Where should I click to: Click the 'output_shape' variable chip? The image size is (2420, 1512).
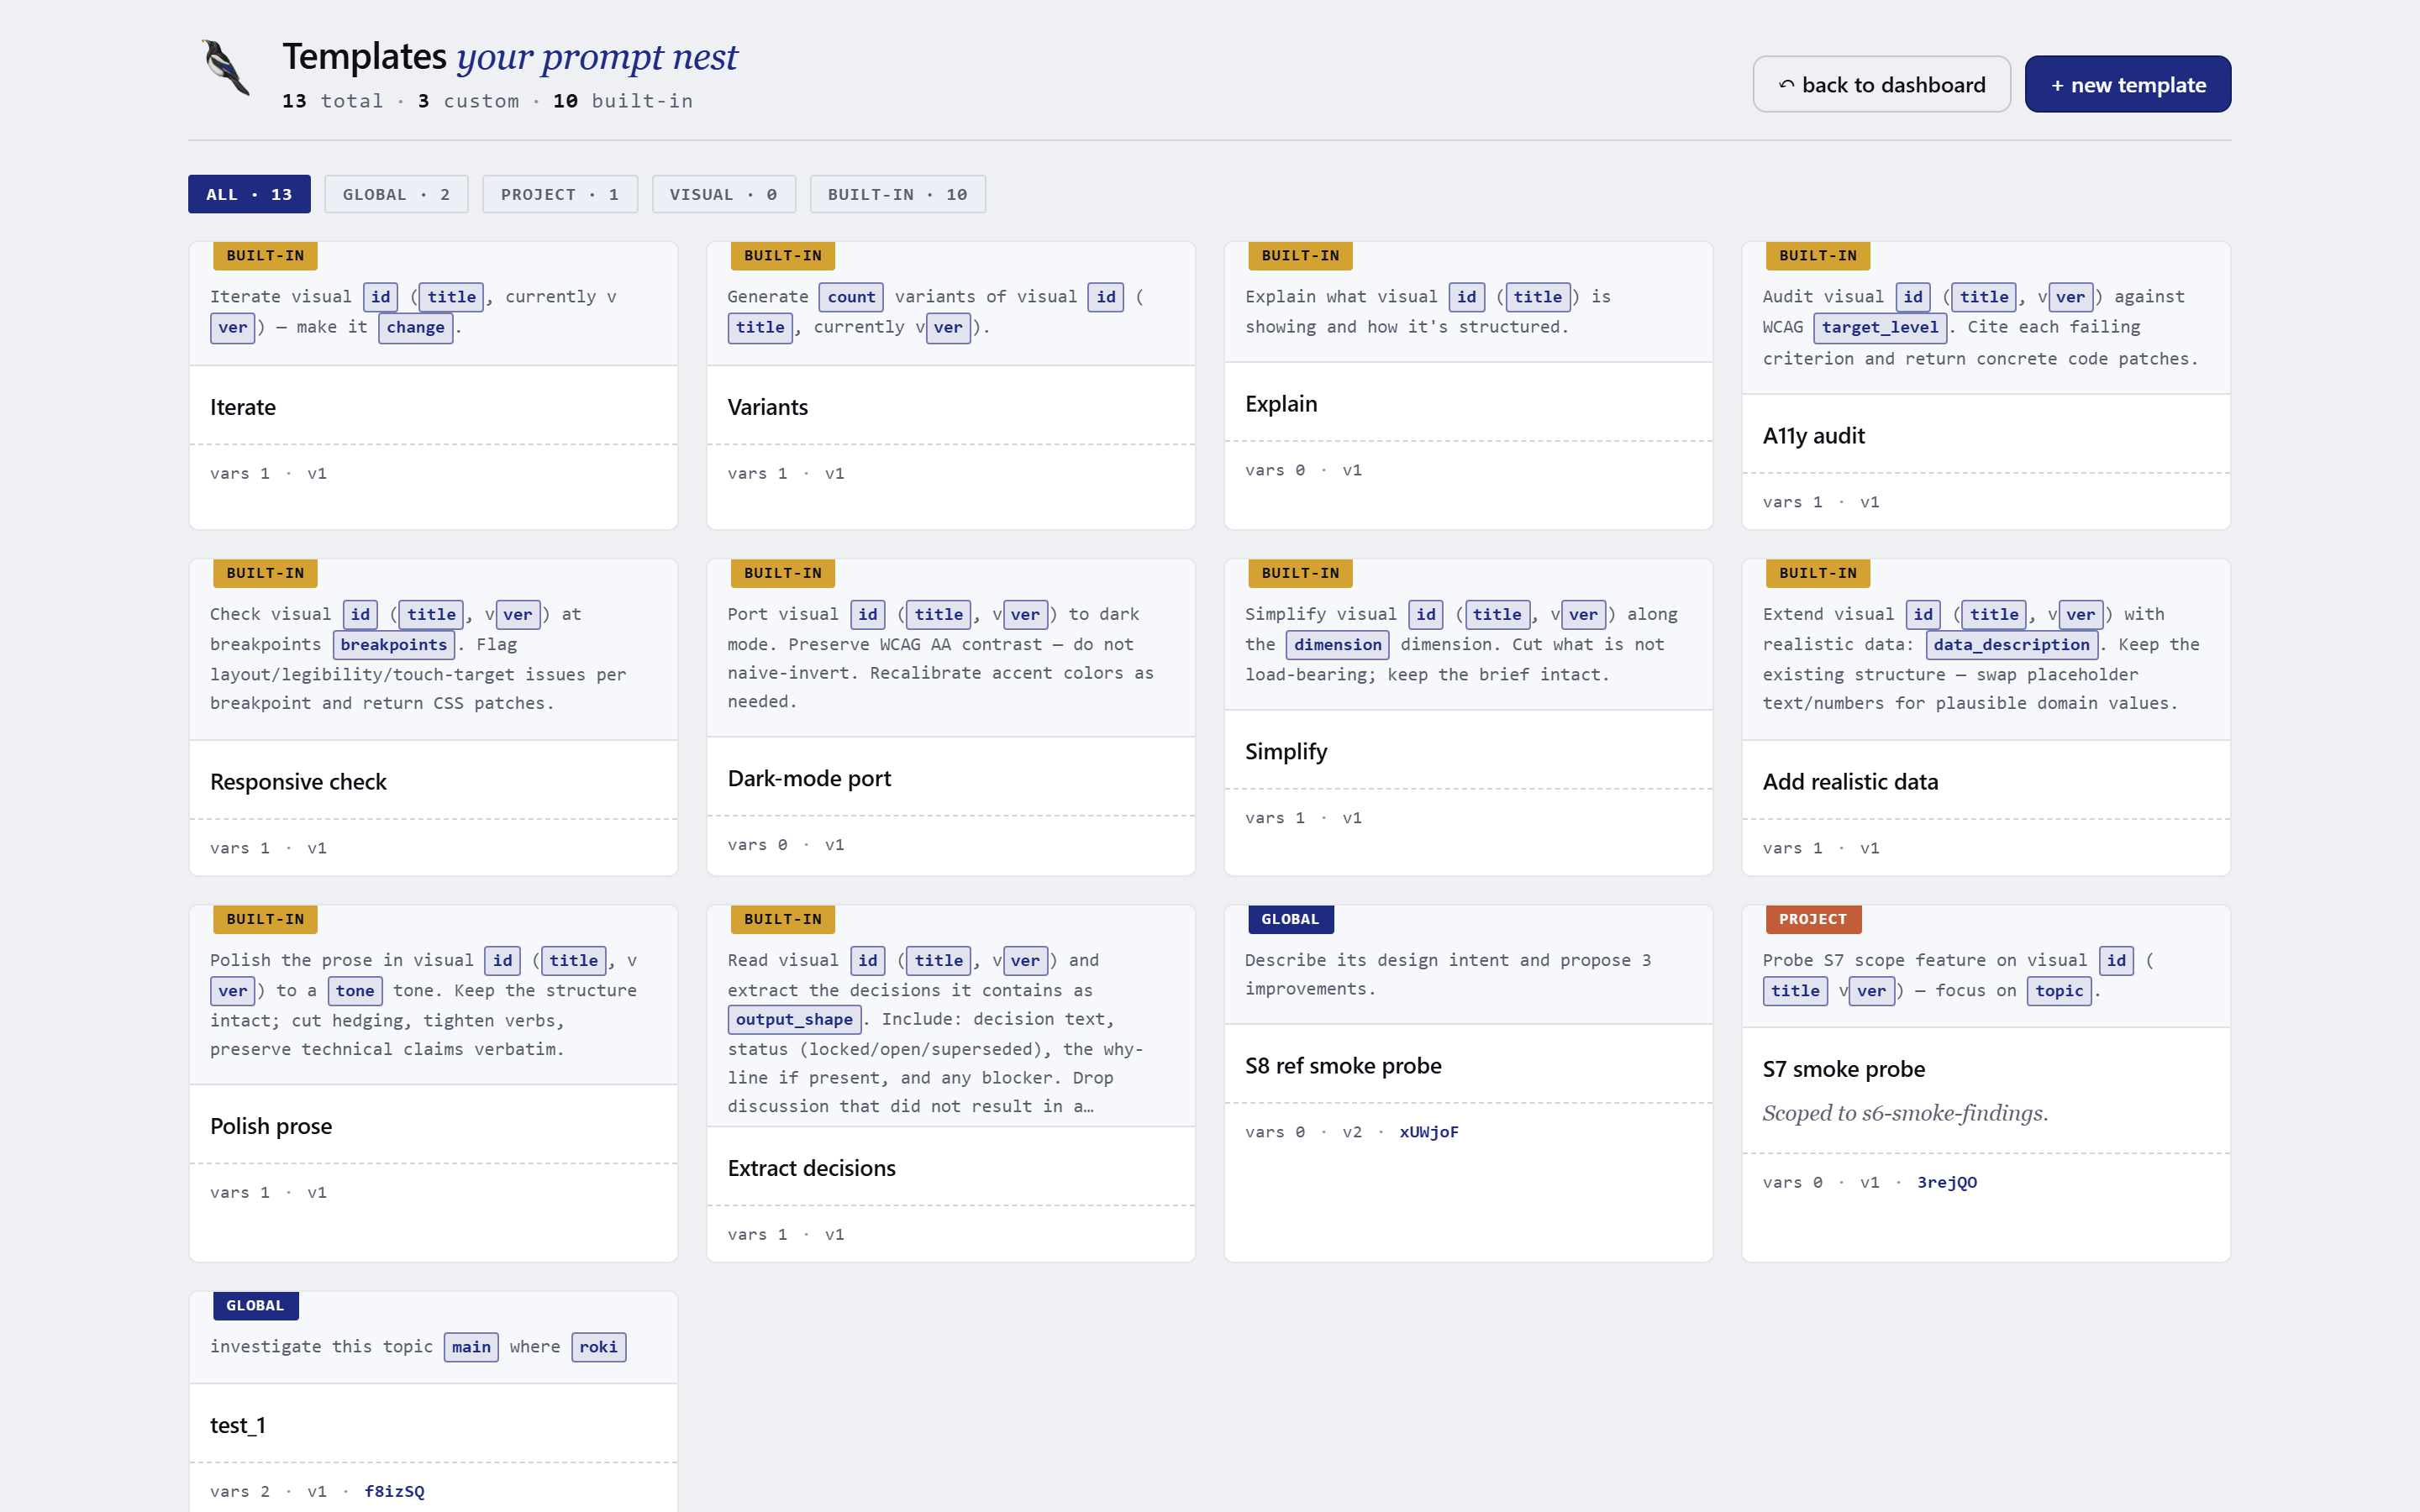794,1019
